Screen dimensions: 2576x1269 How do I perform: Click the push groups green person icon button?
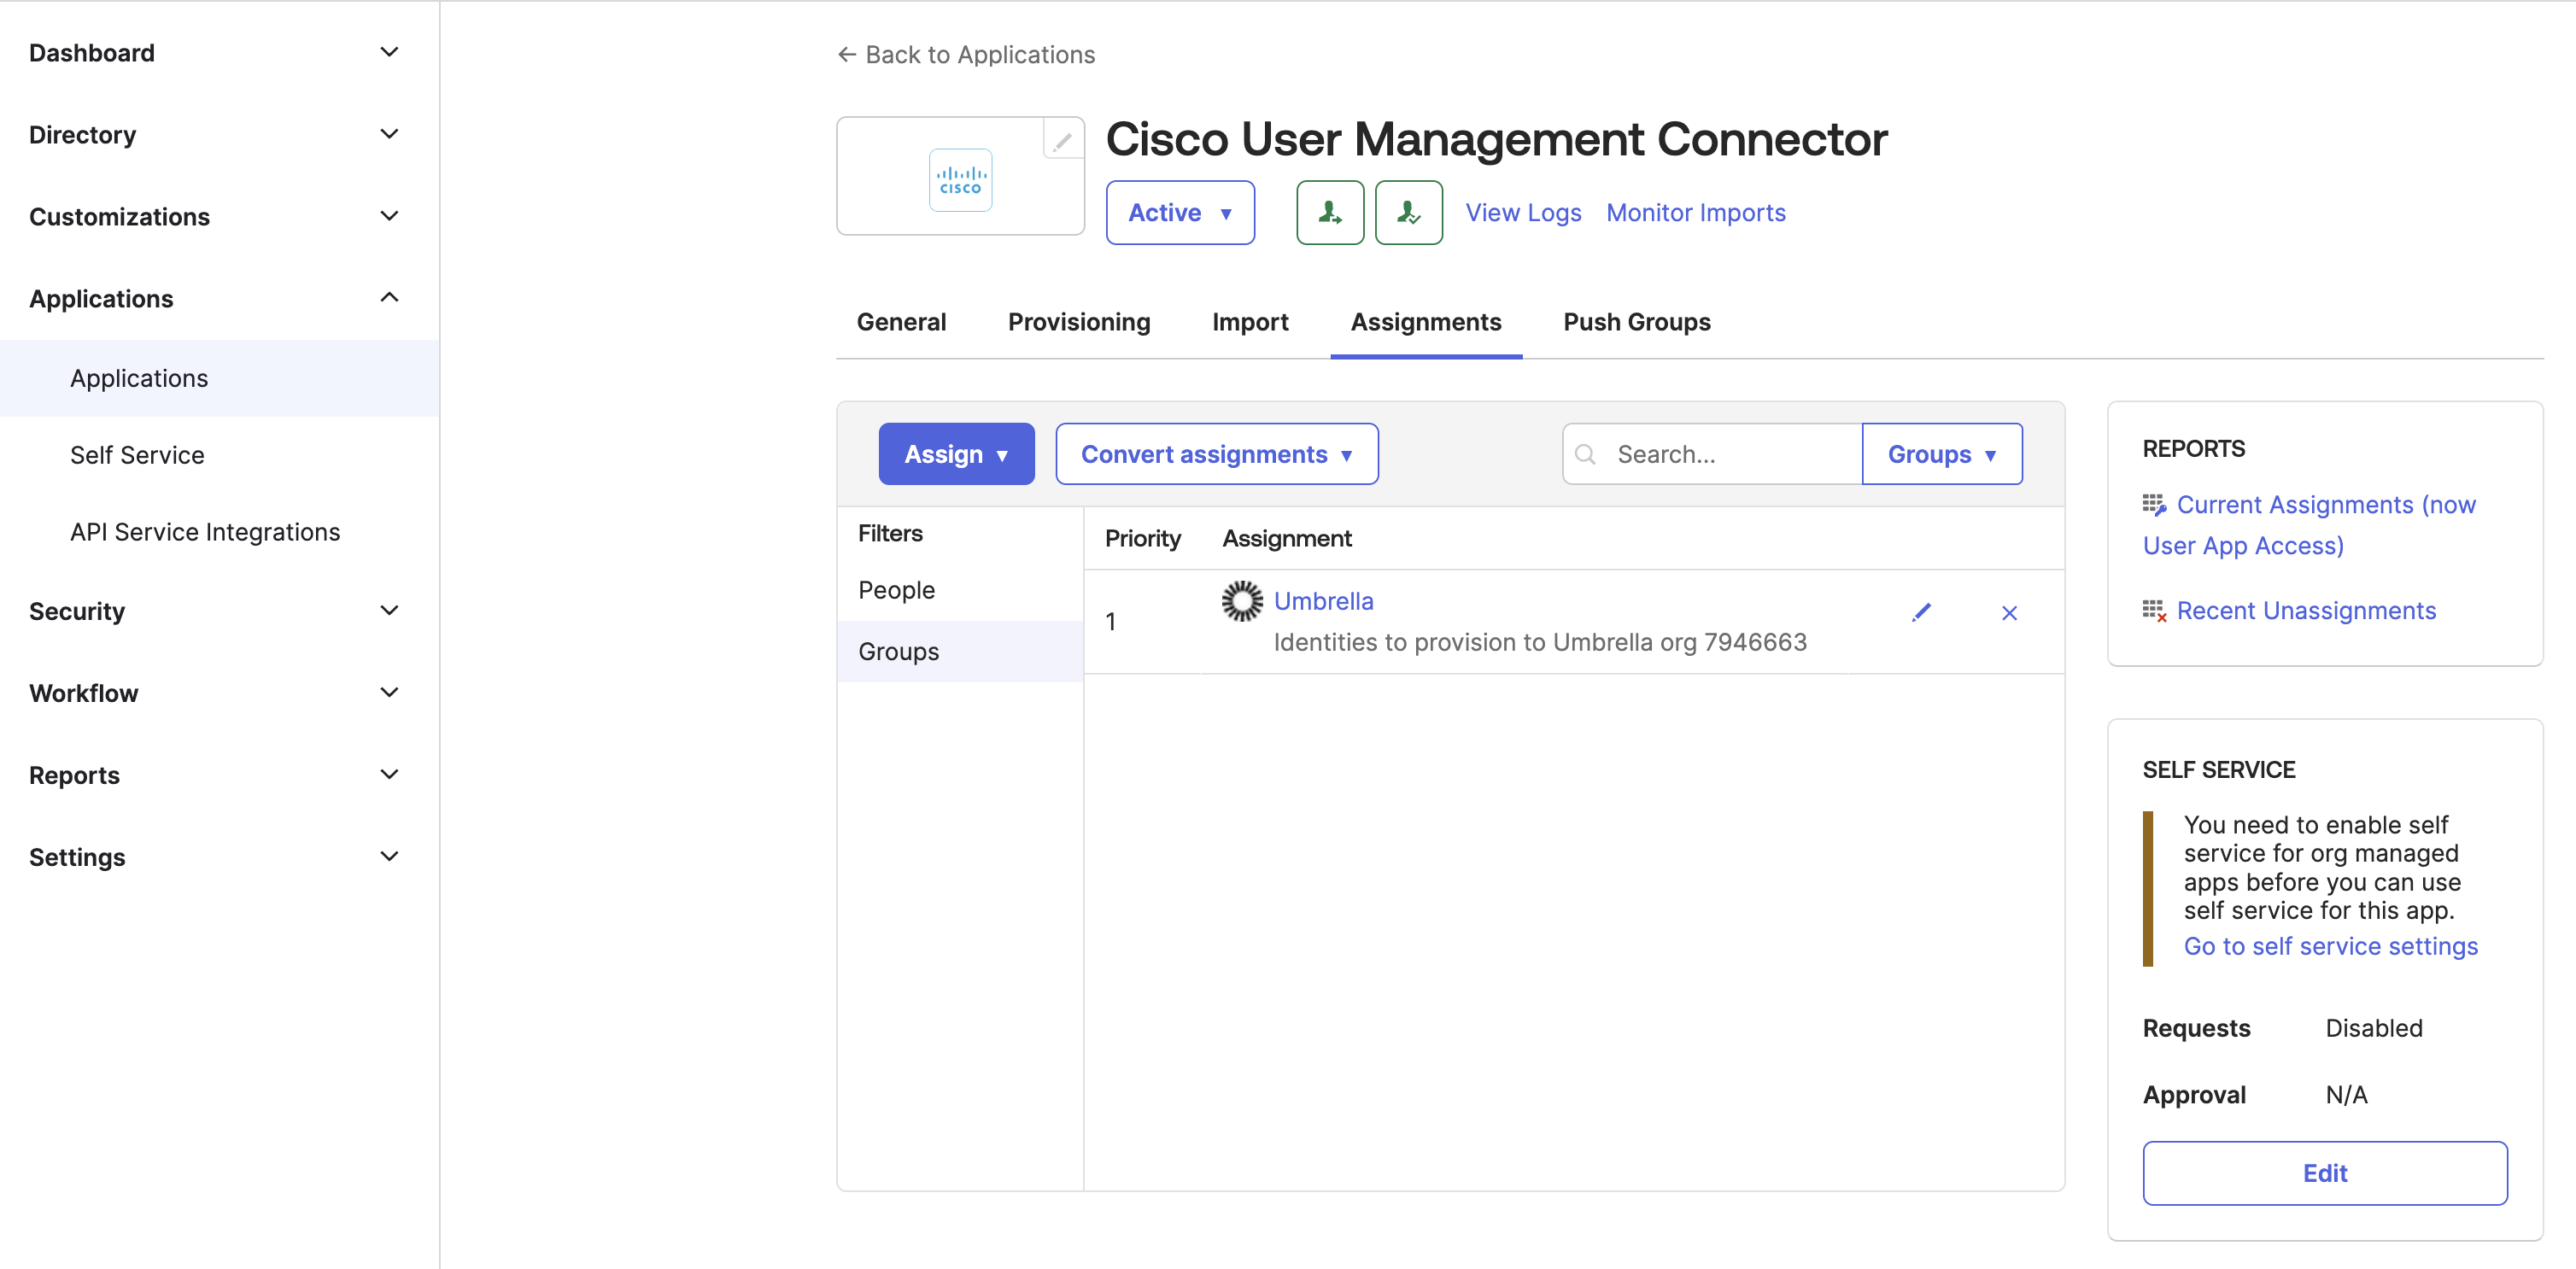tap(1408, 213)
